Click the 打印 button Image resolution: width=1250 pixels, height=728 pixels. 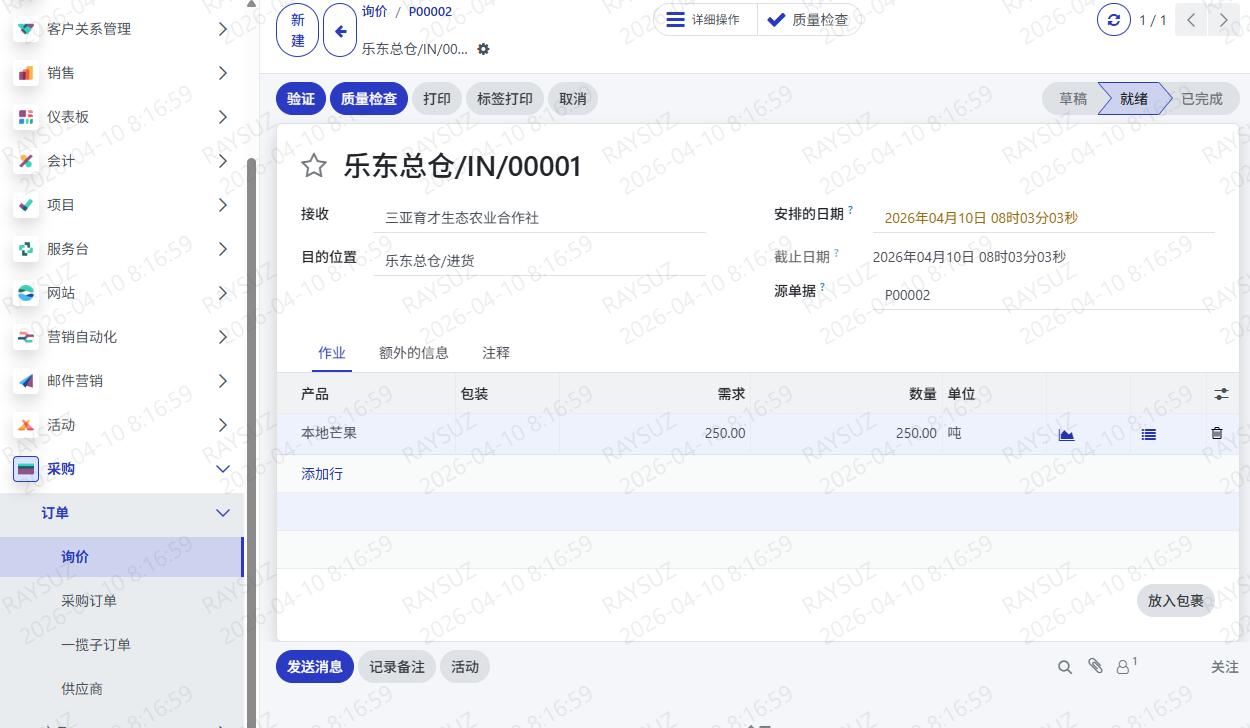(437, 99)
